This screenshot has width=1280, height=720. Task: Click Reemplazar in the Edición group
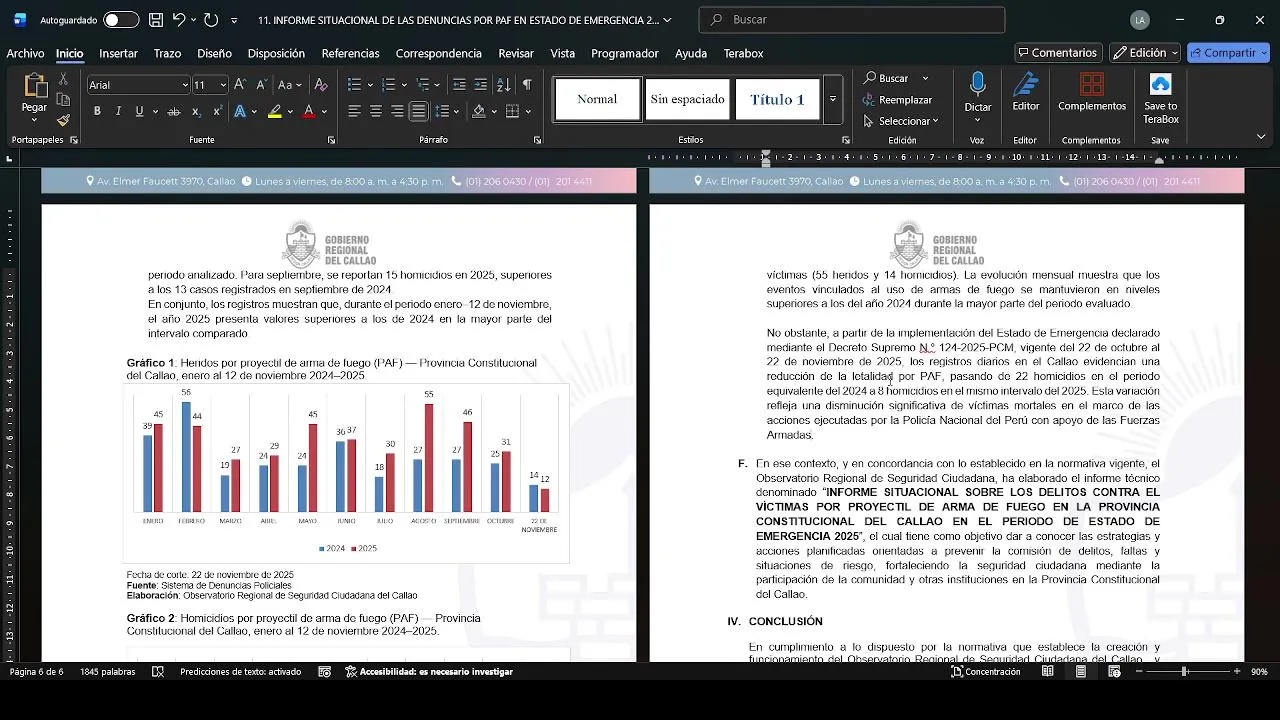click(x=898, y=100)
